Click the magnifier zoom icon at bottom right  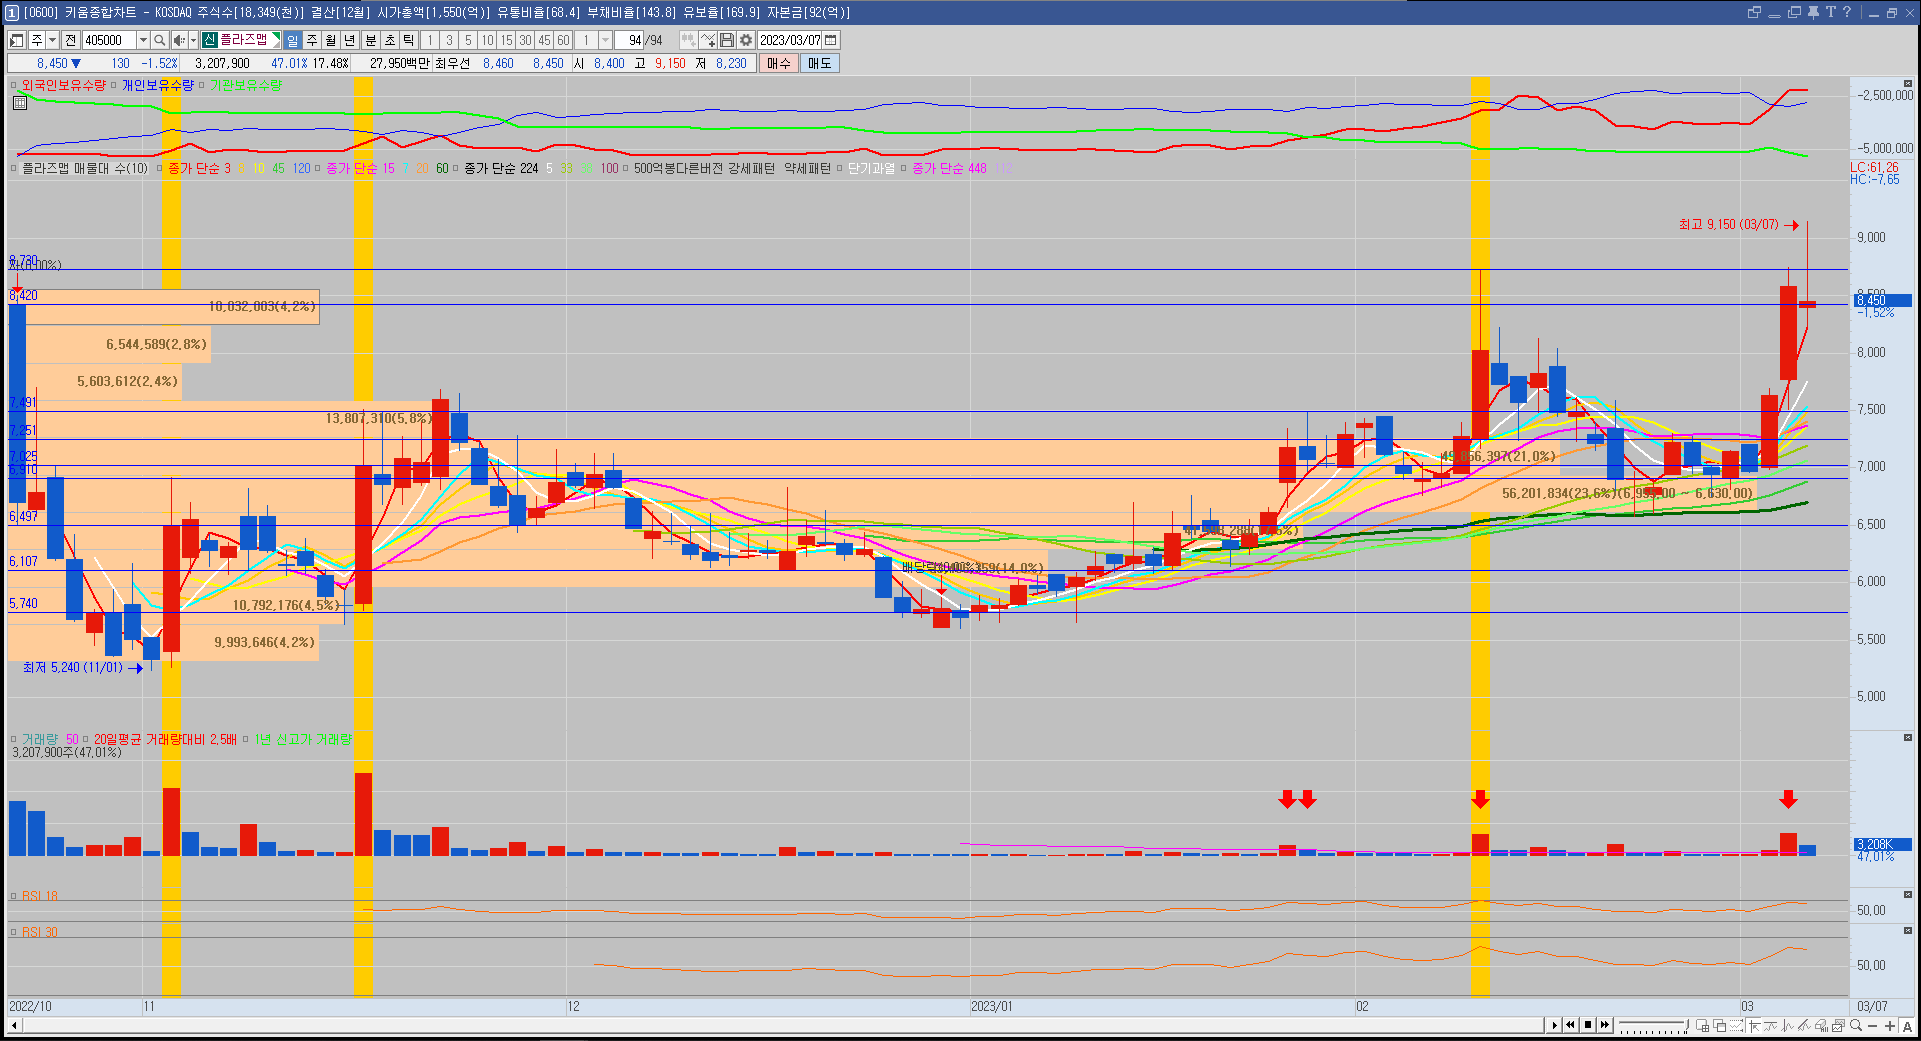pos(1855,1025)
